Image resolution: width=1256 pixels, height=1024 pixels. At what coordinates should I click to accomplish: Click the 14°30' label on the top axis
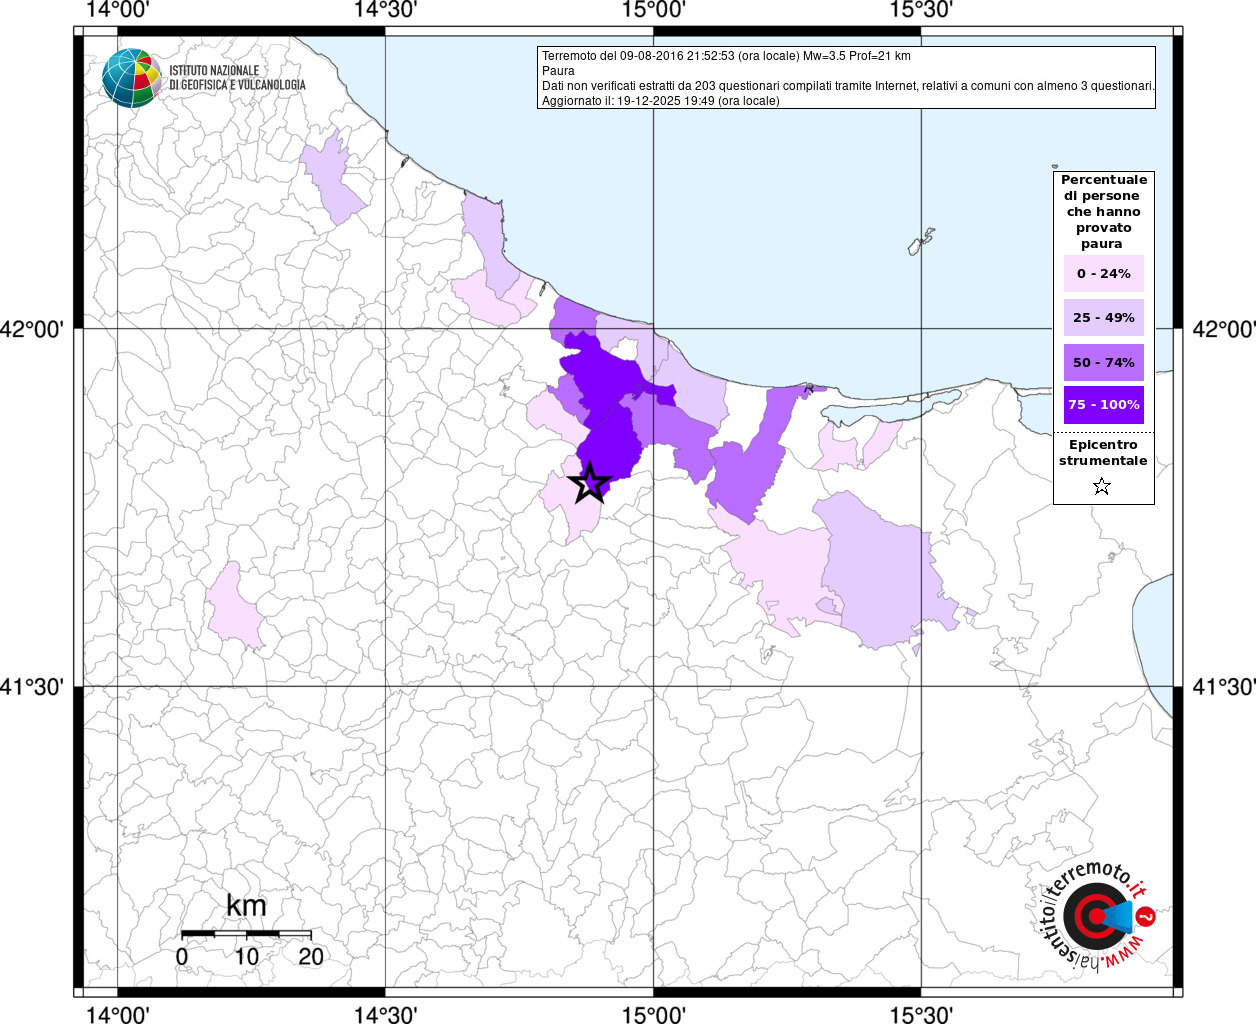385,10
